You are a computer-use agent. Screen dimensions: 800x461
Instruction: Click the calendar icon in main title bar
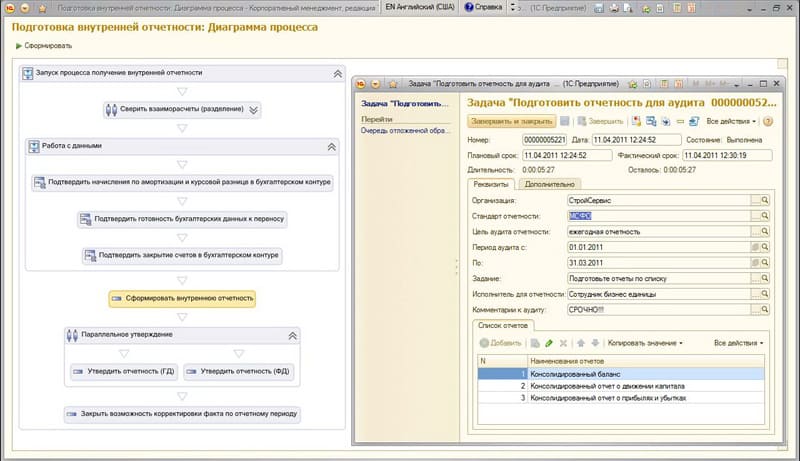click(691, 8)
